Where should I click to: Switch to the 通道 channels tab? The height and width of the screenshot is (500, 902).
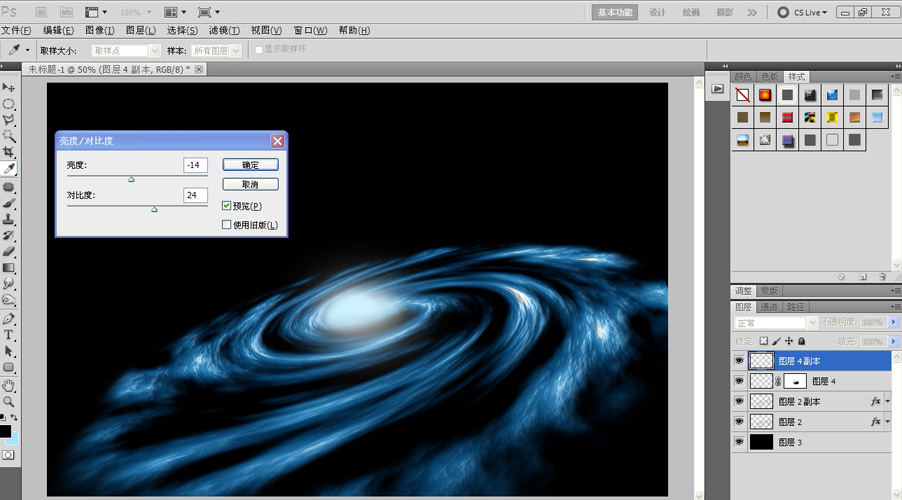769,307
